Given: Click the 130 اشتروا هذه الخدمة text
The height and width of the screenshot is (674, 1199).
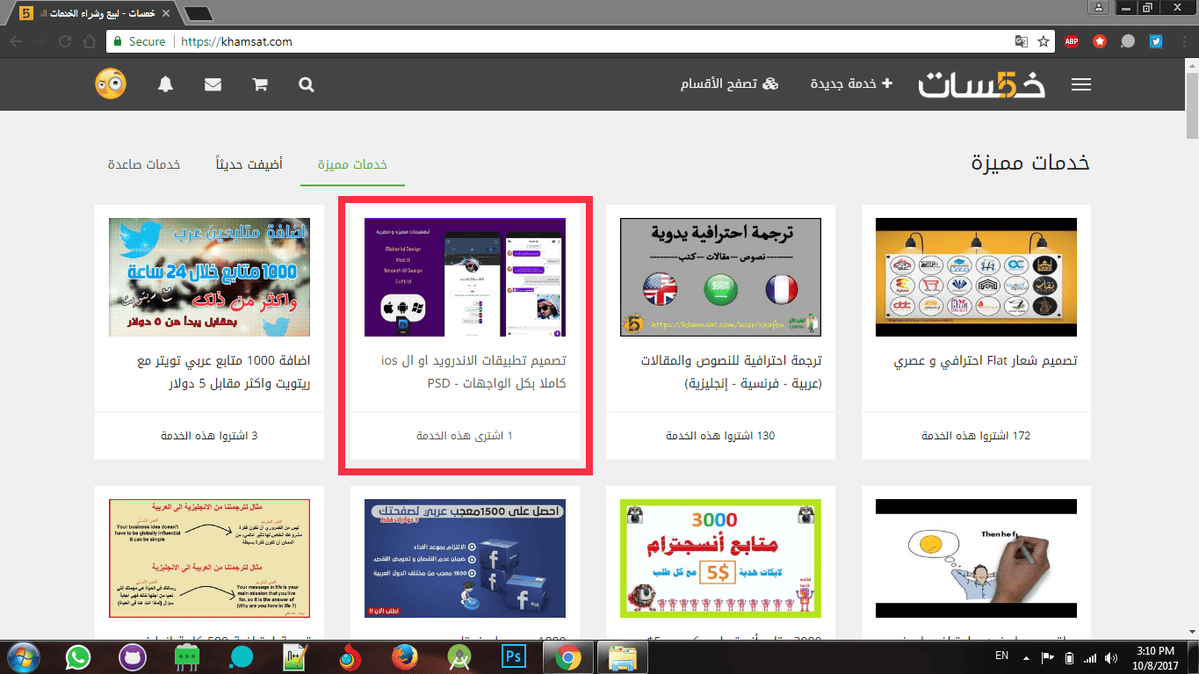Looking at the screenshot, I should (720, 435).
